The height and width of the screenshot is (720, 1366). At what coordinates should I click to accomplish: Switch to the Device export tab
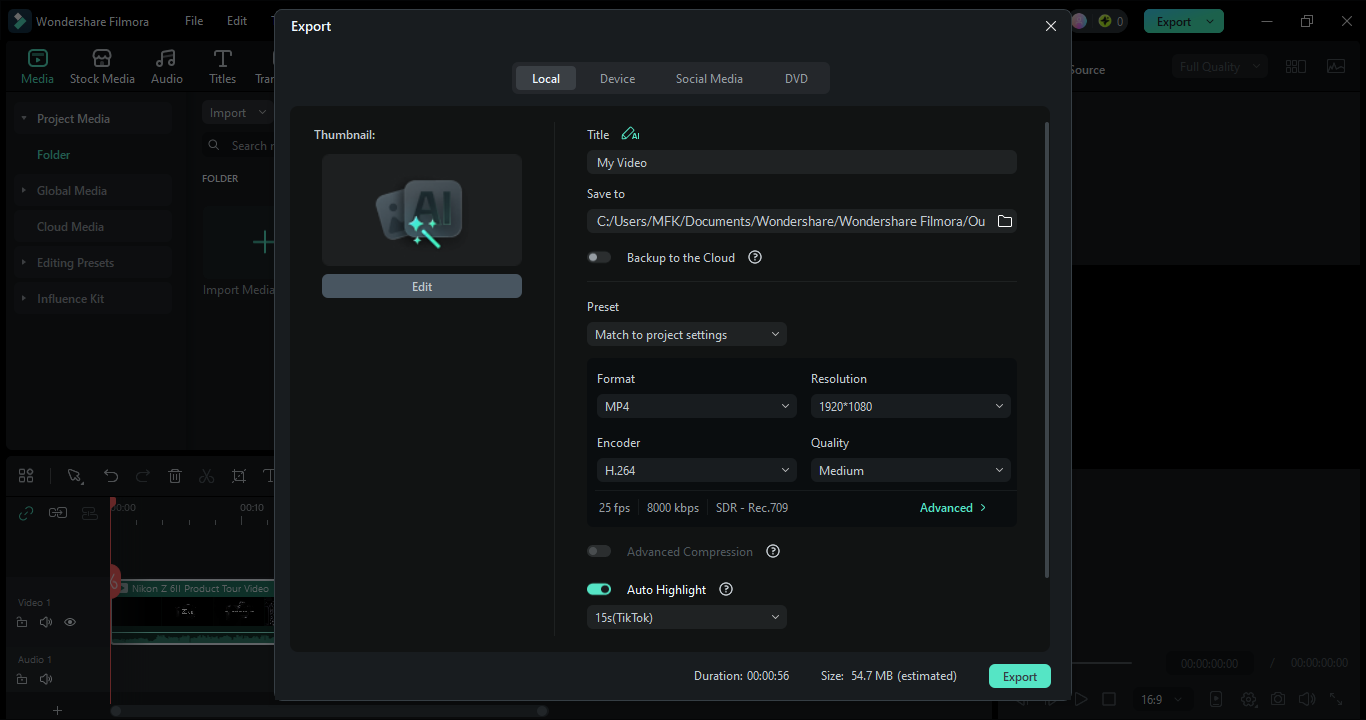(x=617, y=78)
